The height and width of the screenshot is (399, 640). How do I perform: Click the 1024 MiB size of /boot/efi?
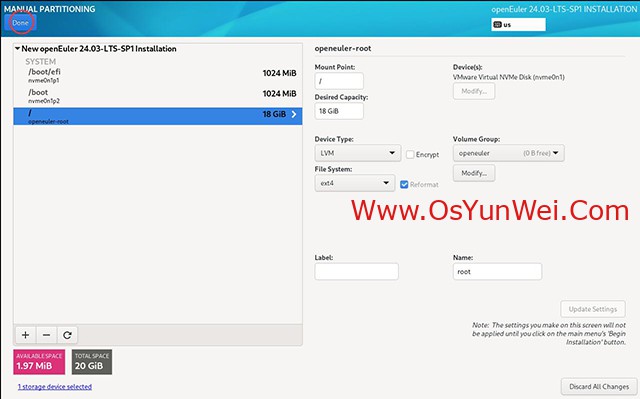pyautogui.click(x=279, y=73)
